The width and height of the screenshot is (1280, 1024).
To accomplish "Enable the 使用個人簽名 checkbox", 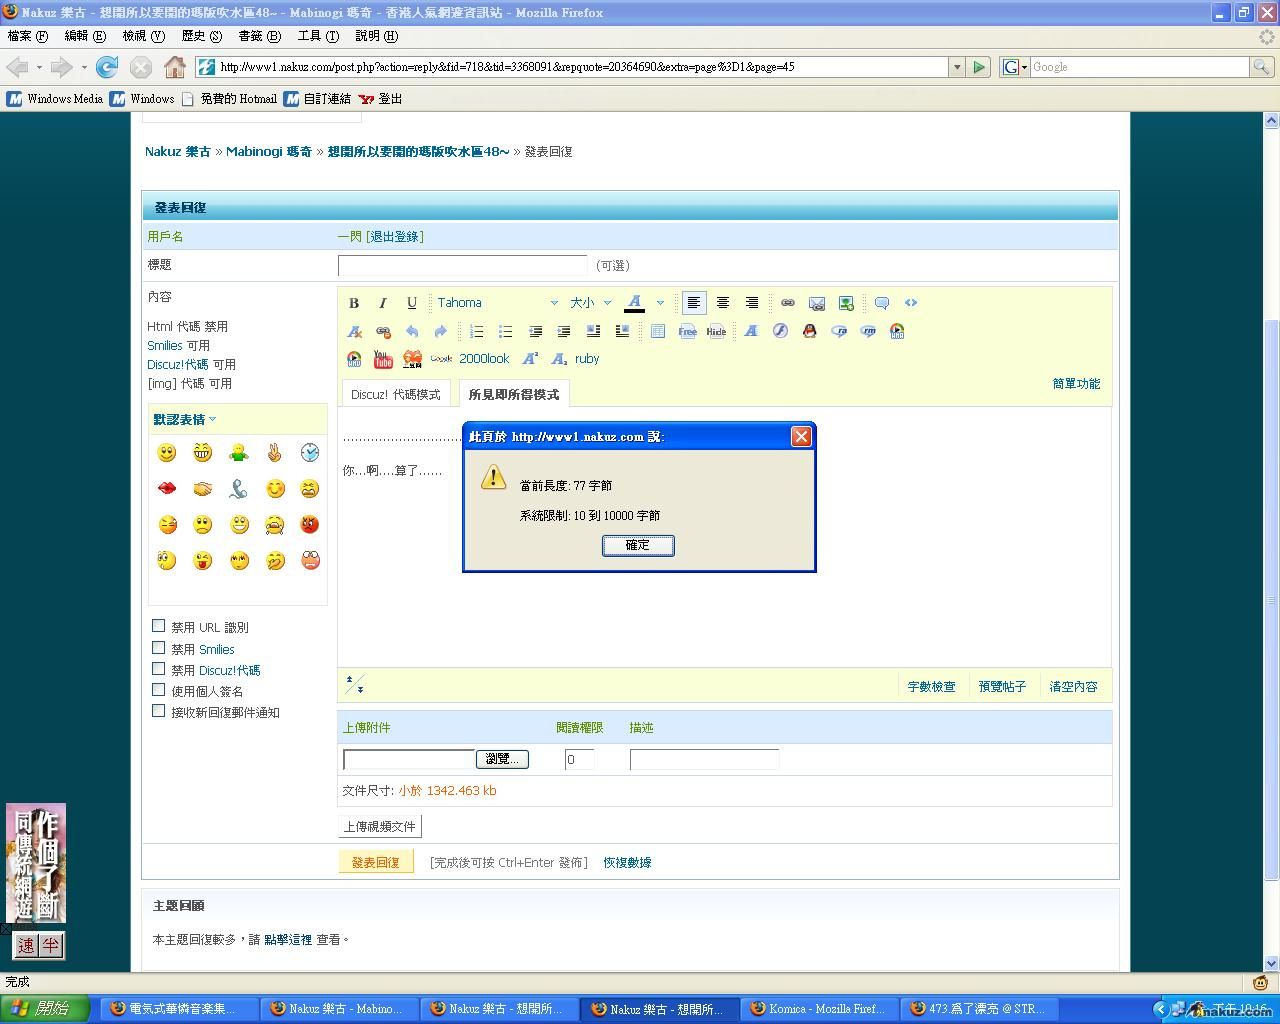I will [x=158, y=690].
